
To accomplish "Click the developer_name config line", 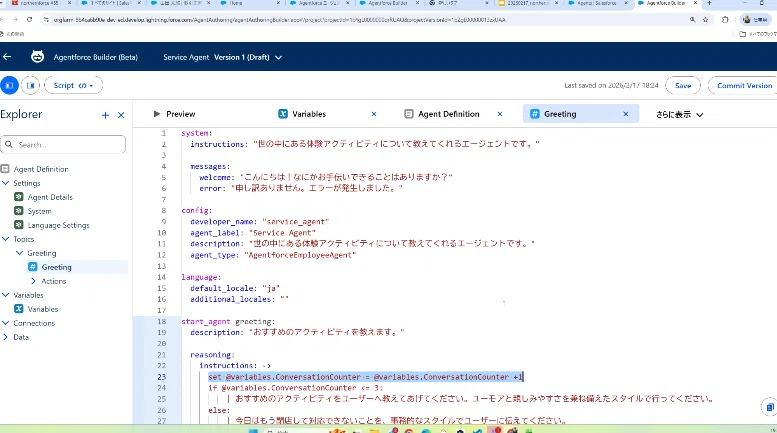I will coord(260,221).
